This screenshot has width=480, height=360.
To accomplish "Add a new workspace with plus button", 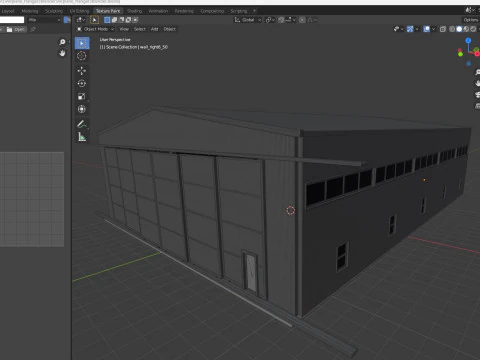I will click(x=255, y=11).
